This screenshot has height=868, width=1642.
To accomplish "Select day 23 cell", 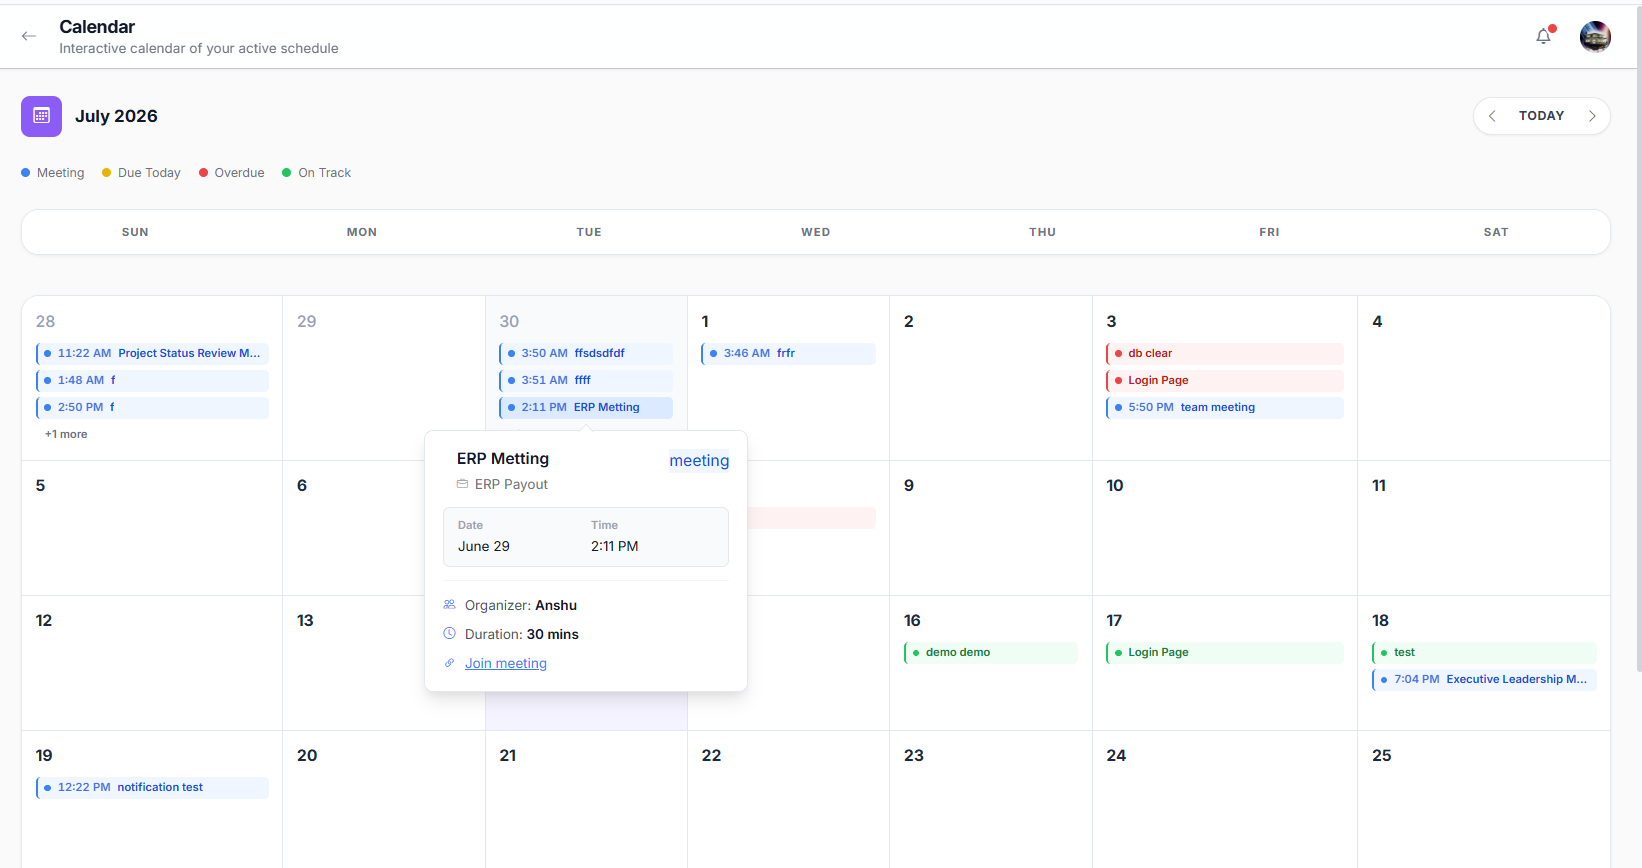I will tap(990, 798).
